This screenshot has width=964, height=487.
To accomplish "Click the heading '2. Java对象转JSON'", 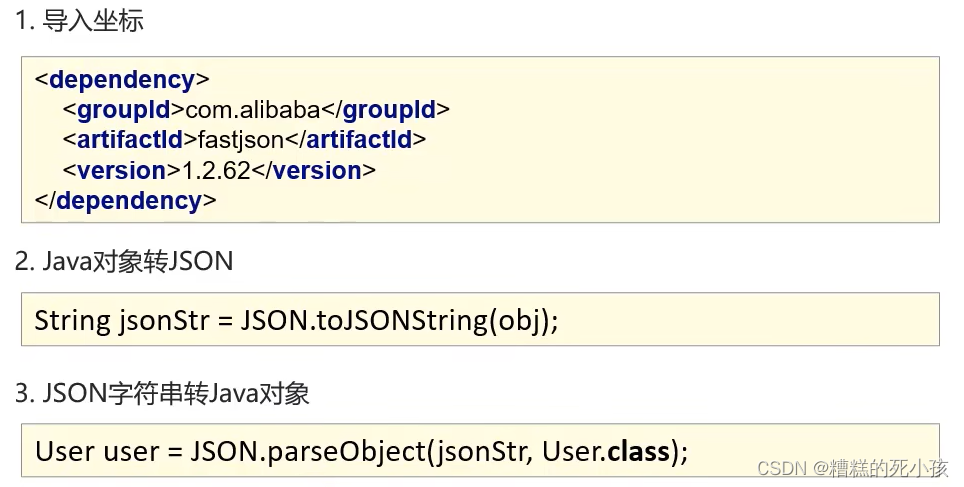I will coord(124,261).
